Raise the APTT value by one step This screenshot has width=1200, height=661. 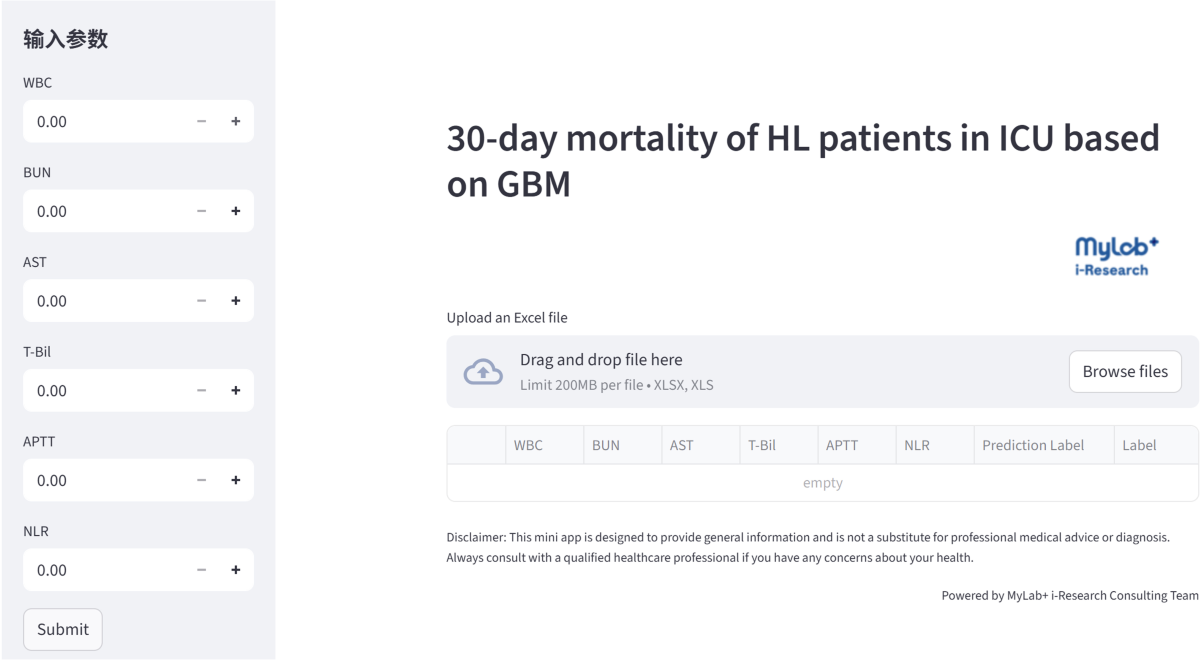pyautogui.click(x=236, y=481)
